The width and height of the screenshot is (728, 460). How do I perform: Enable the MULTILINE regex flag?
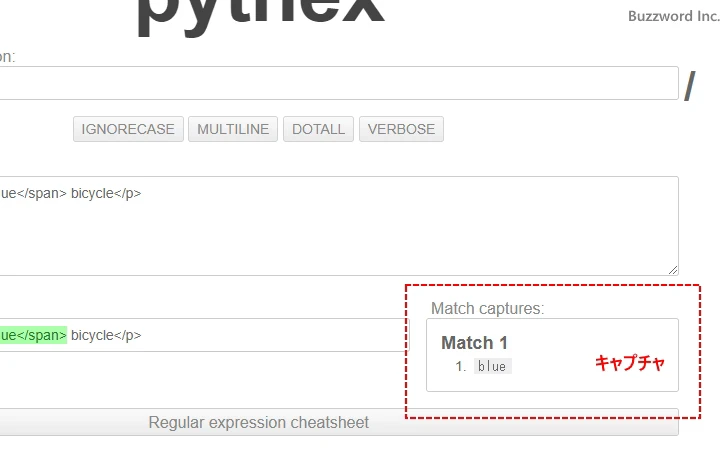tap(233, 129)
